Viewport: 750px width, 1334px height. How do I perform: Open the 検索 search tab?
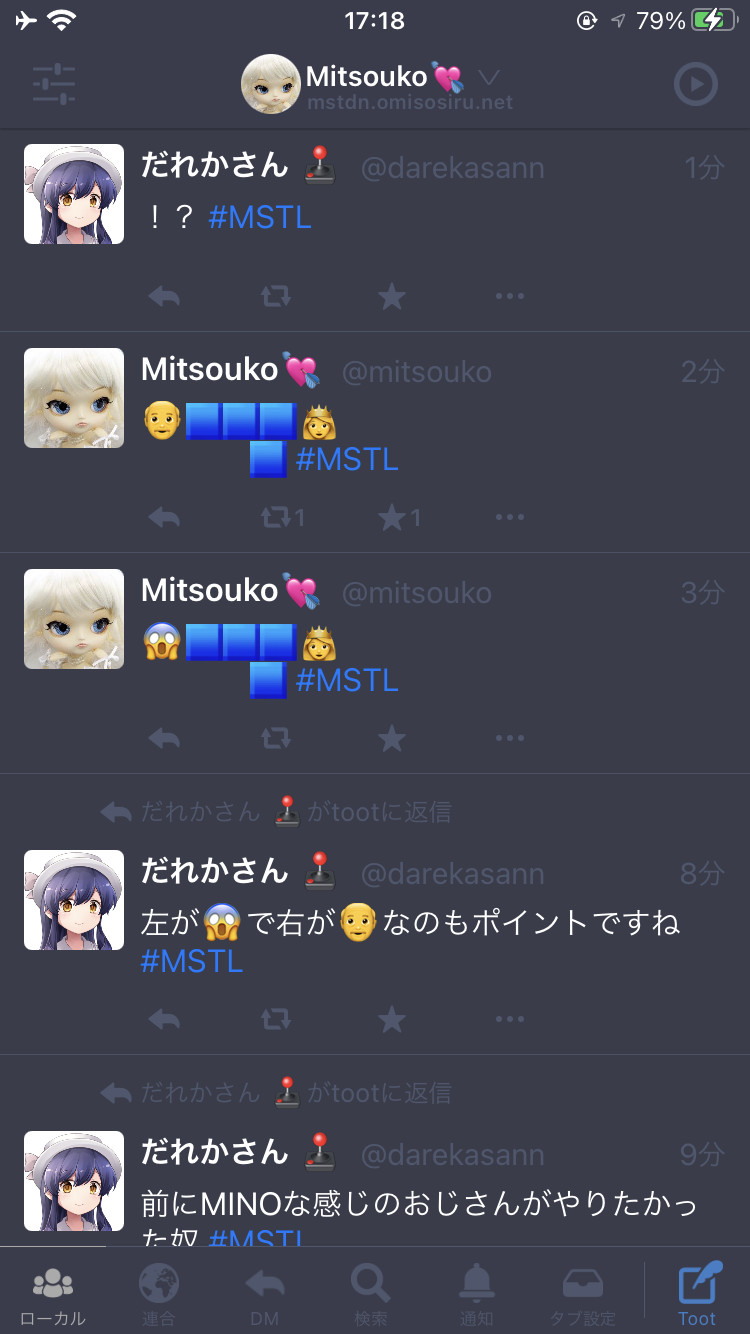click(x=371, y=1295)
